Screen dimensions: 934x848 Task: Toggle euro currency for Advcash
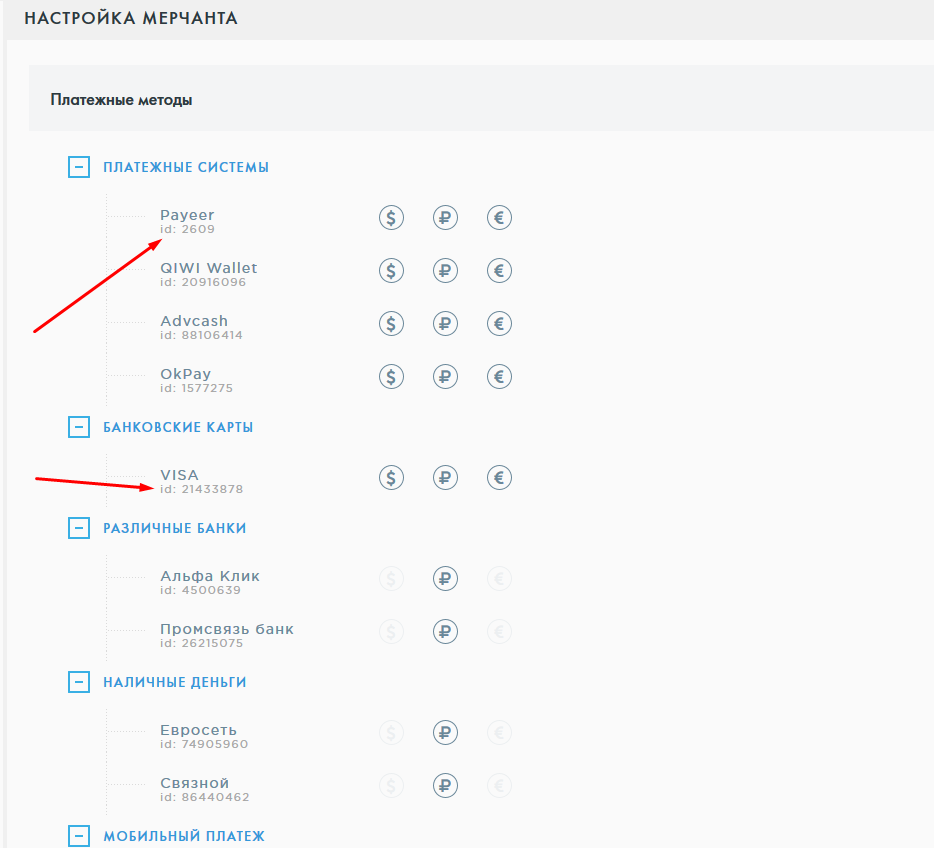pos(499,323)
